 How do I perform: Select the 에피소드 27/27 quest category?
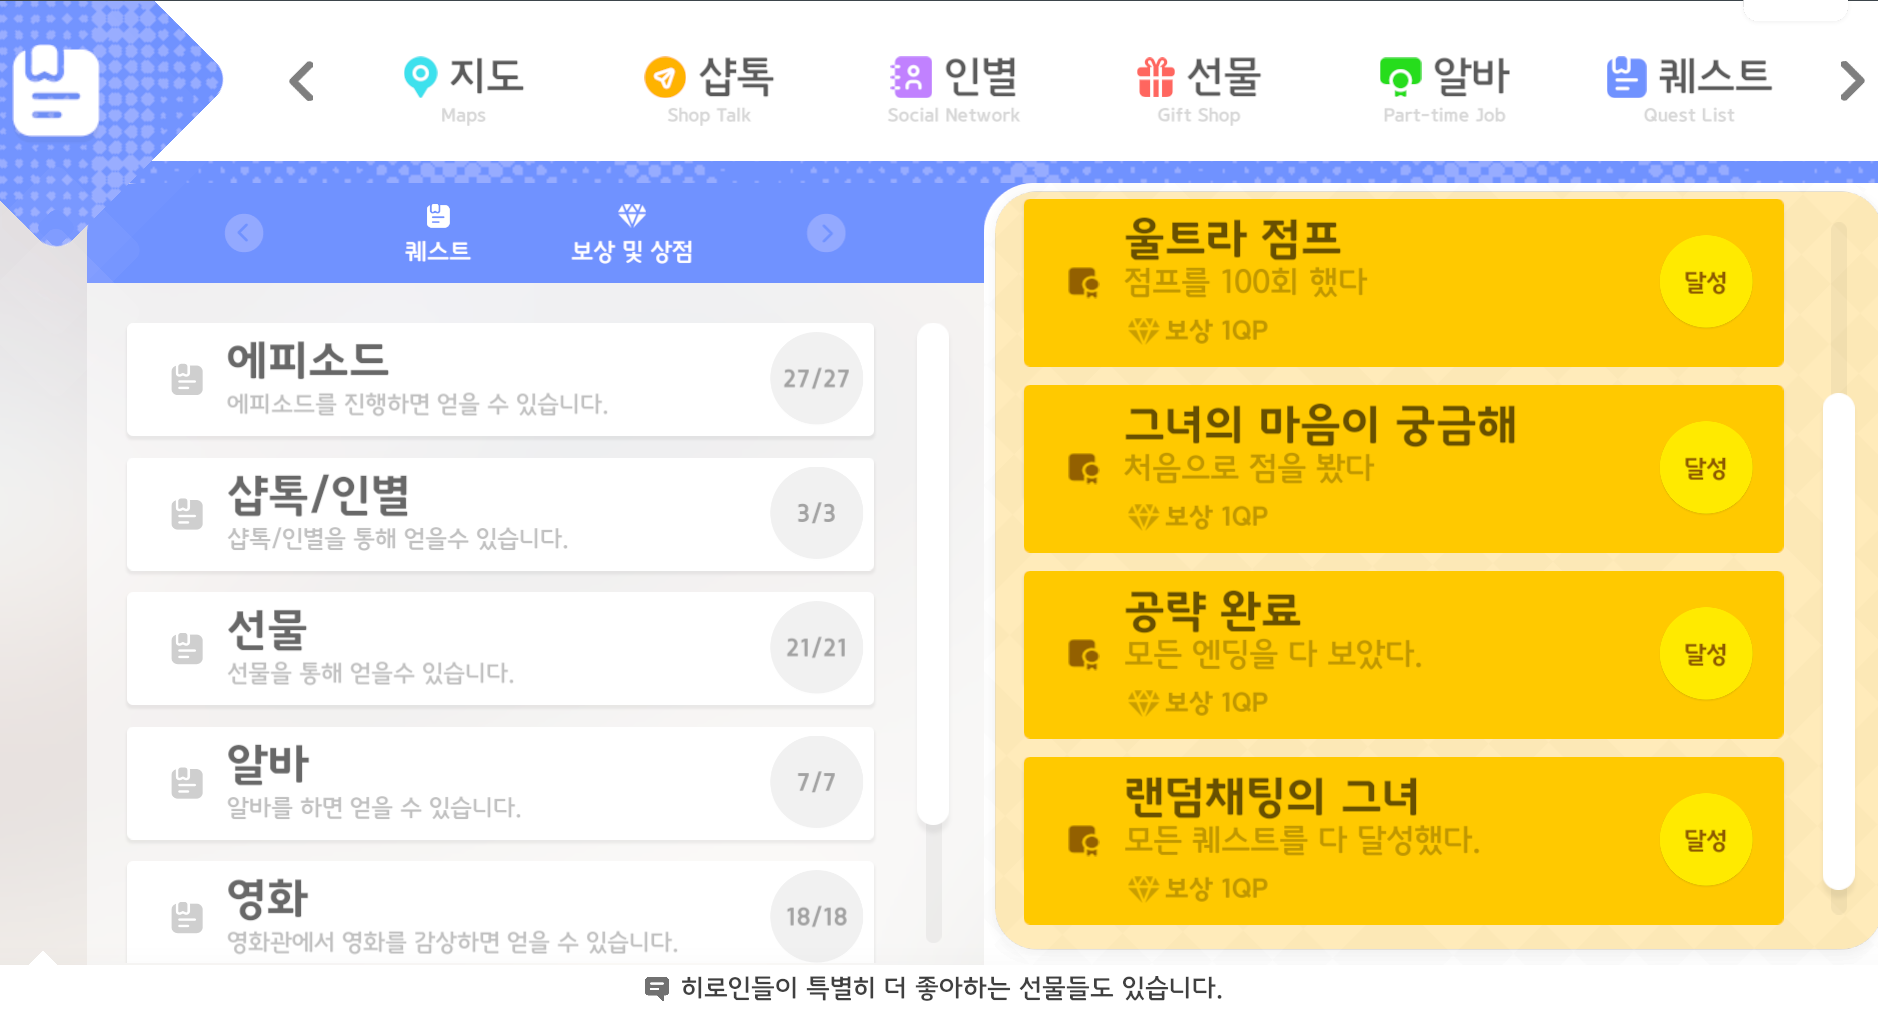click(500, 379)
